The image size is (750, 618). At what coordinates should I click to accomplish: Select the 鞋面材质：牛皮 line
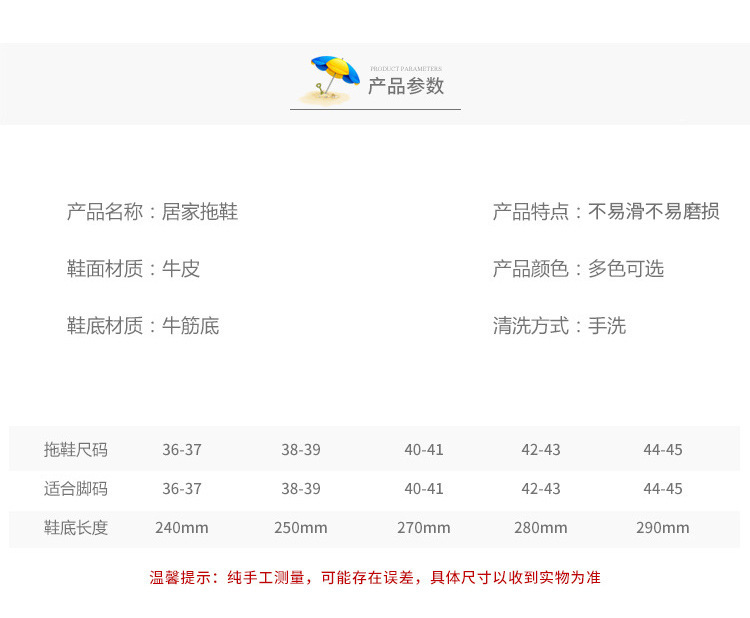133,268
